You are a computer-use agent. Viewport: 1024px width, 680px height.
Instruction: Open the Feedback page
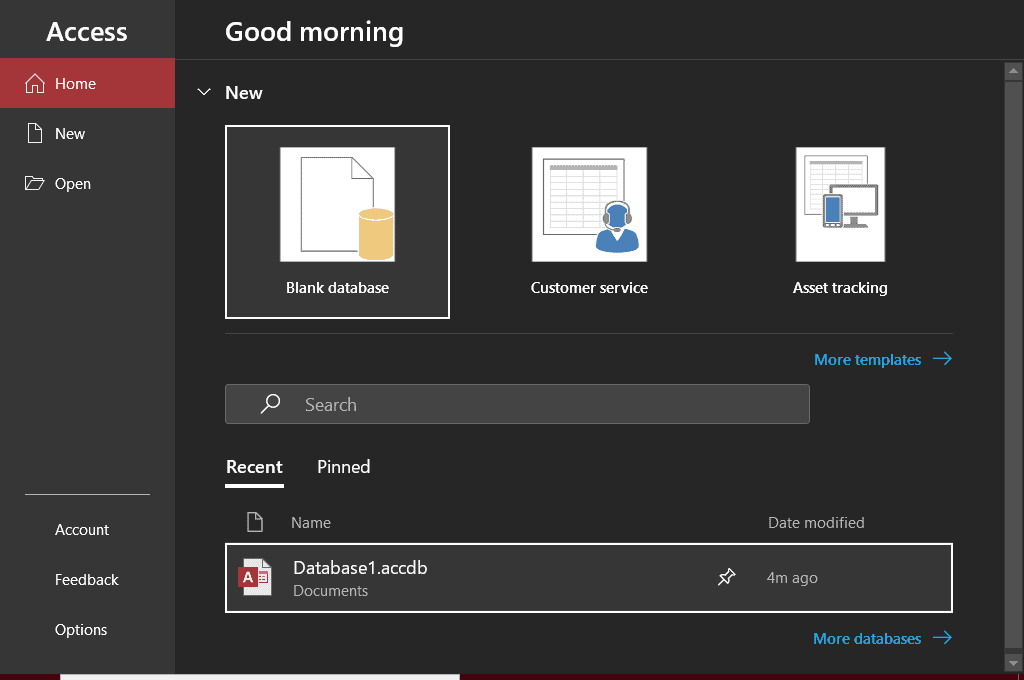(87, 580)
